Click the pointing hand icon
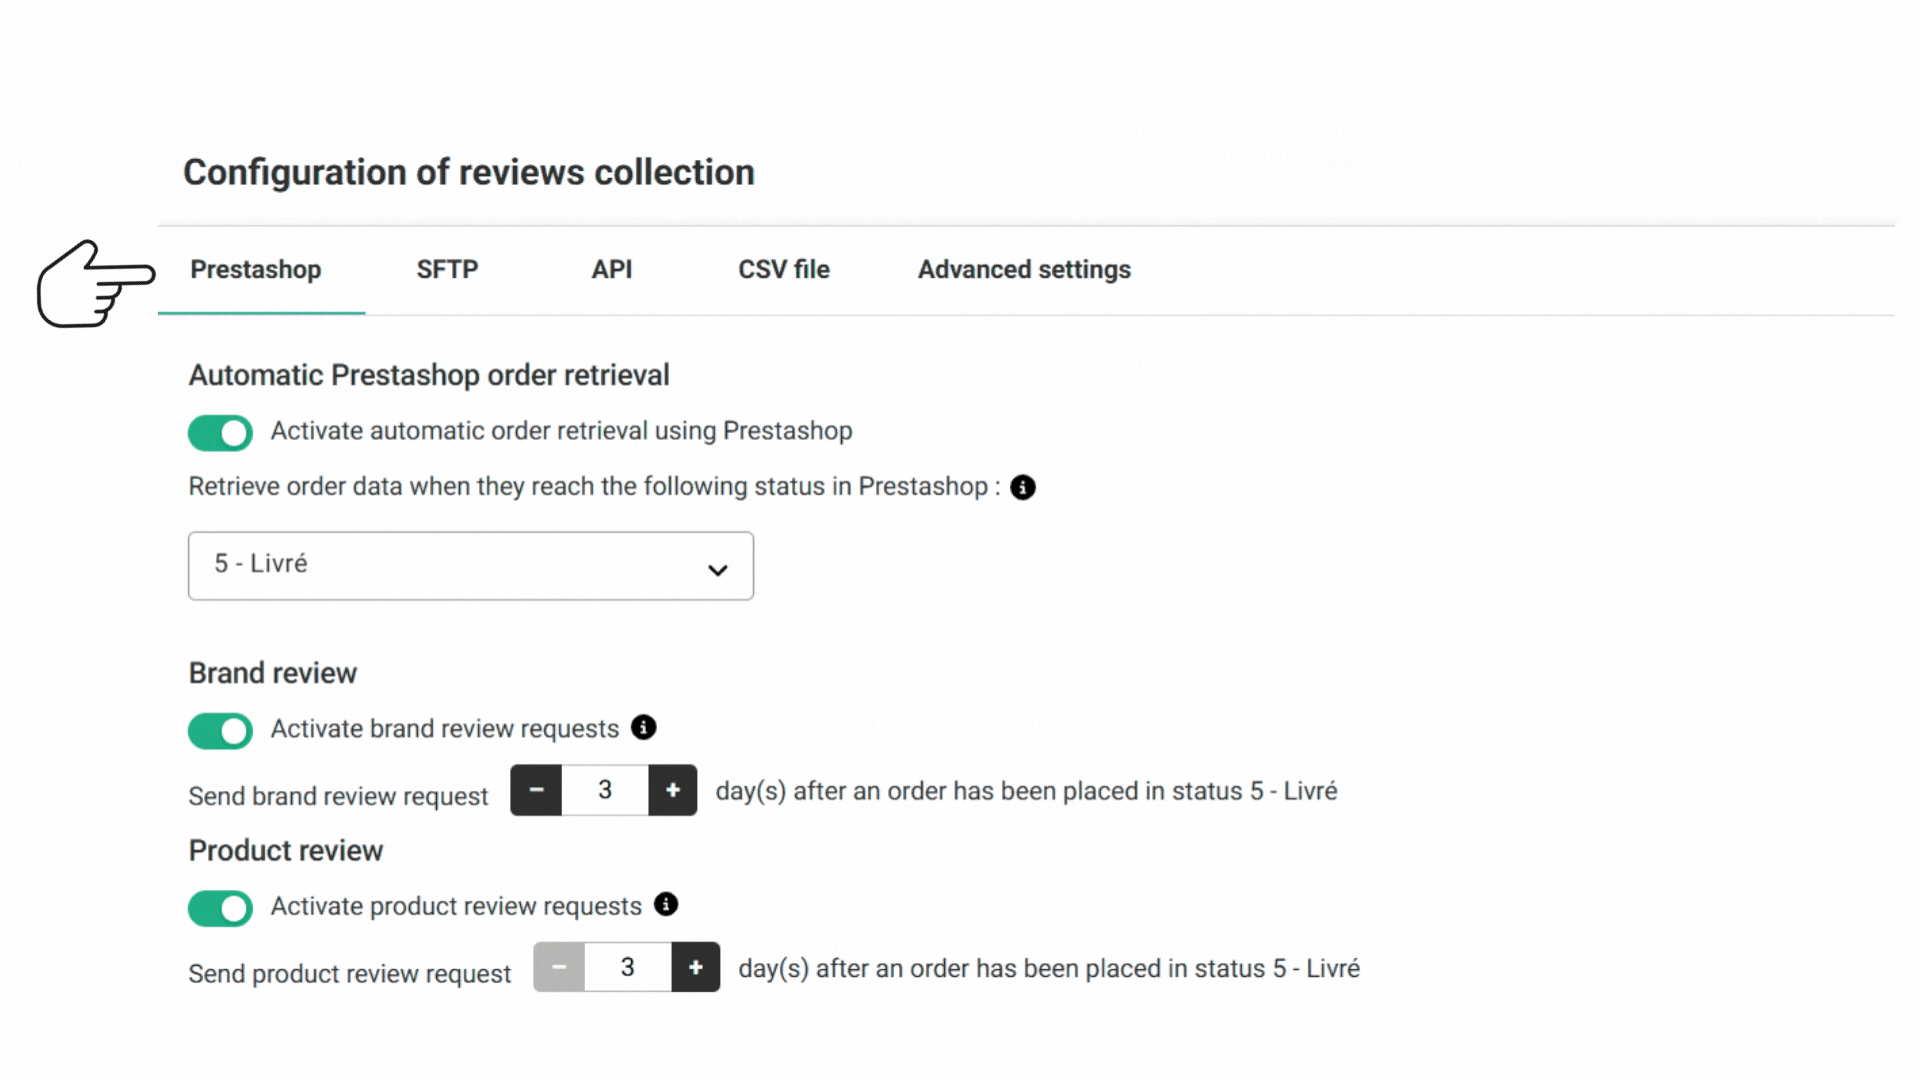The image size is (1920, 1080). click(x=95, y=284)
